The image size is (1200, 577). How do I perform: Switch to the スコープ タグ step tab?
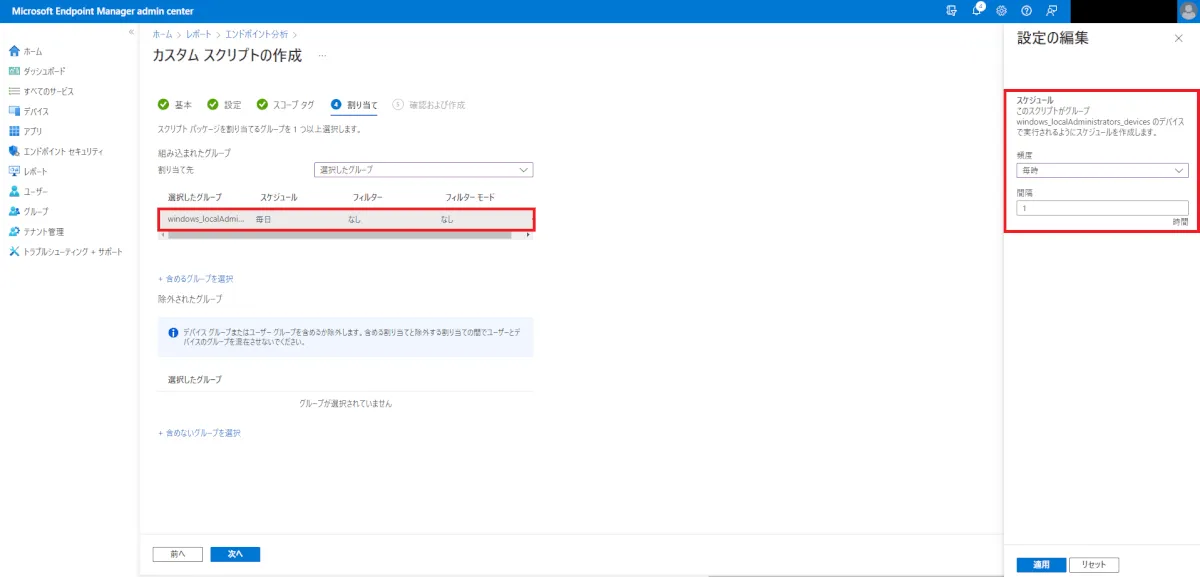pyautogui.click(x=286, y=104)
